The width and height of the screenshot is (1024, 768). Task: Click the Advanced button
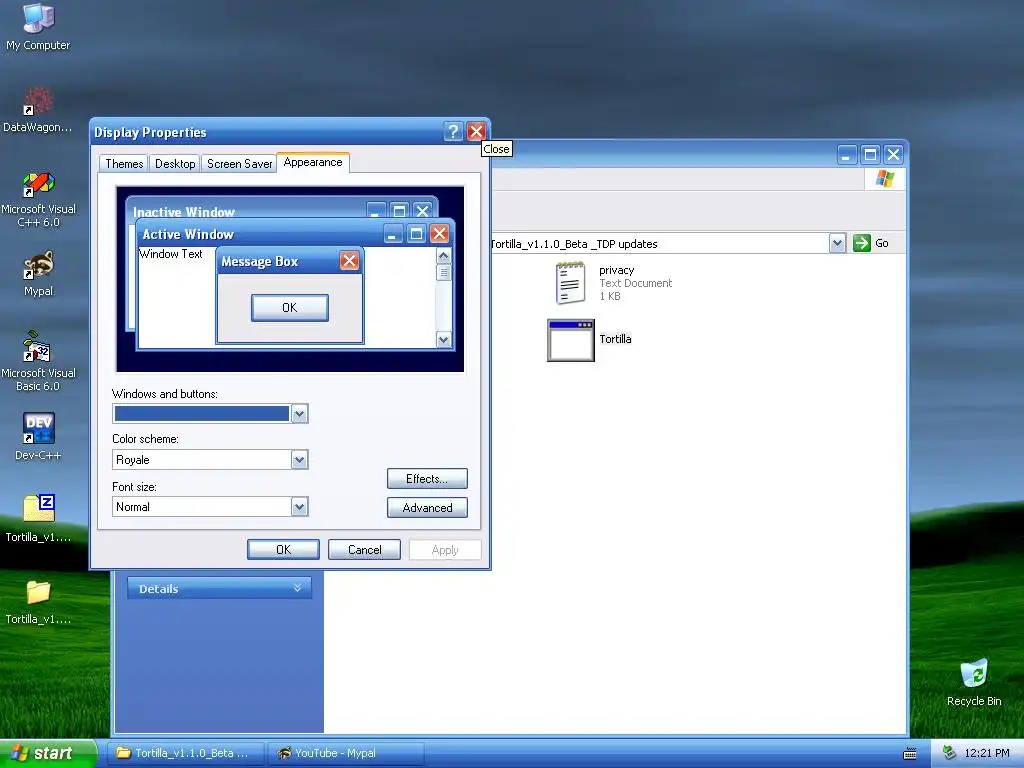[427, 507]
